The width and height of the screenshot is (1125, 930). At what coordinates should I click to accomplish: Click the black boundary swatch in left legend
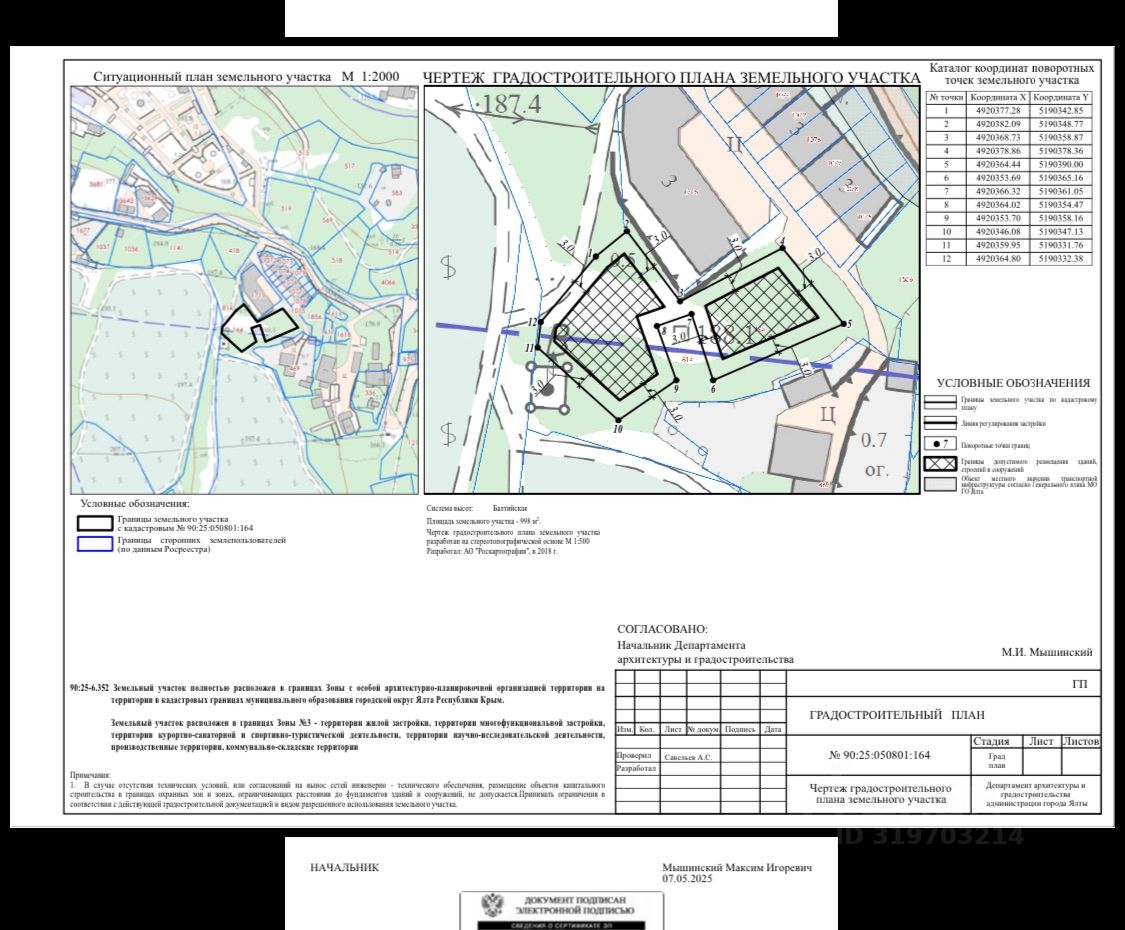coord(95,523)
